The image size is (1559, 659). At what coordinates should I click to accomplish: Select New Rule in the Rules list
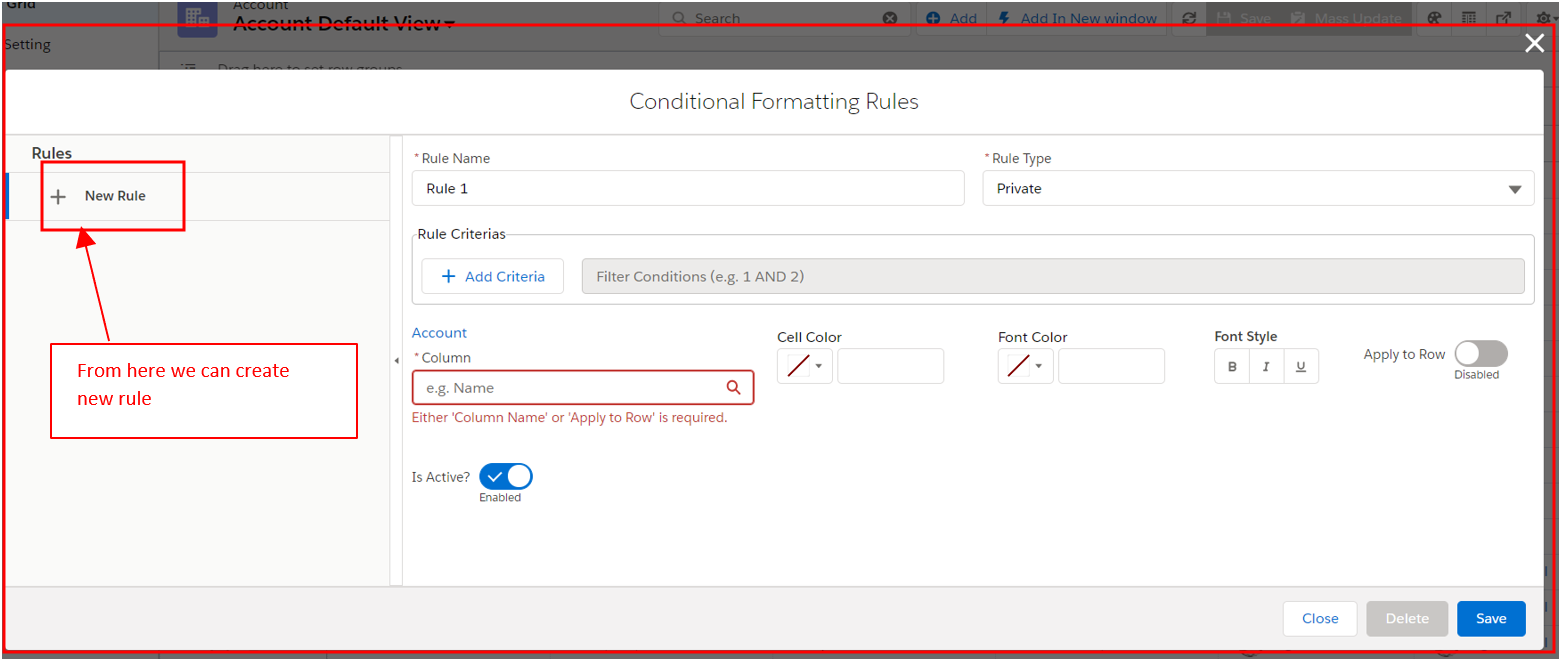point(115,196)
